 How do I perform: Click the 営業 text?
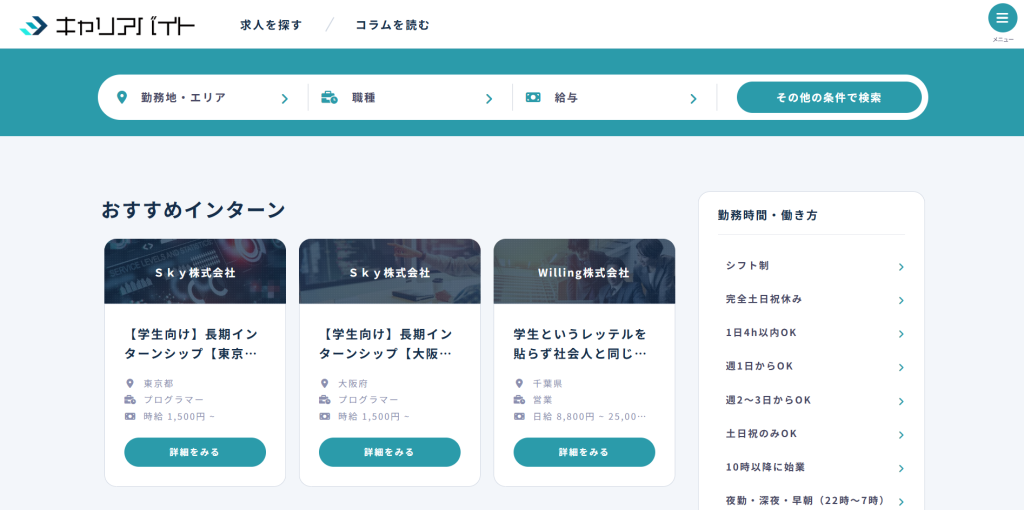(x=543, y=400)
